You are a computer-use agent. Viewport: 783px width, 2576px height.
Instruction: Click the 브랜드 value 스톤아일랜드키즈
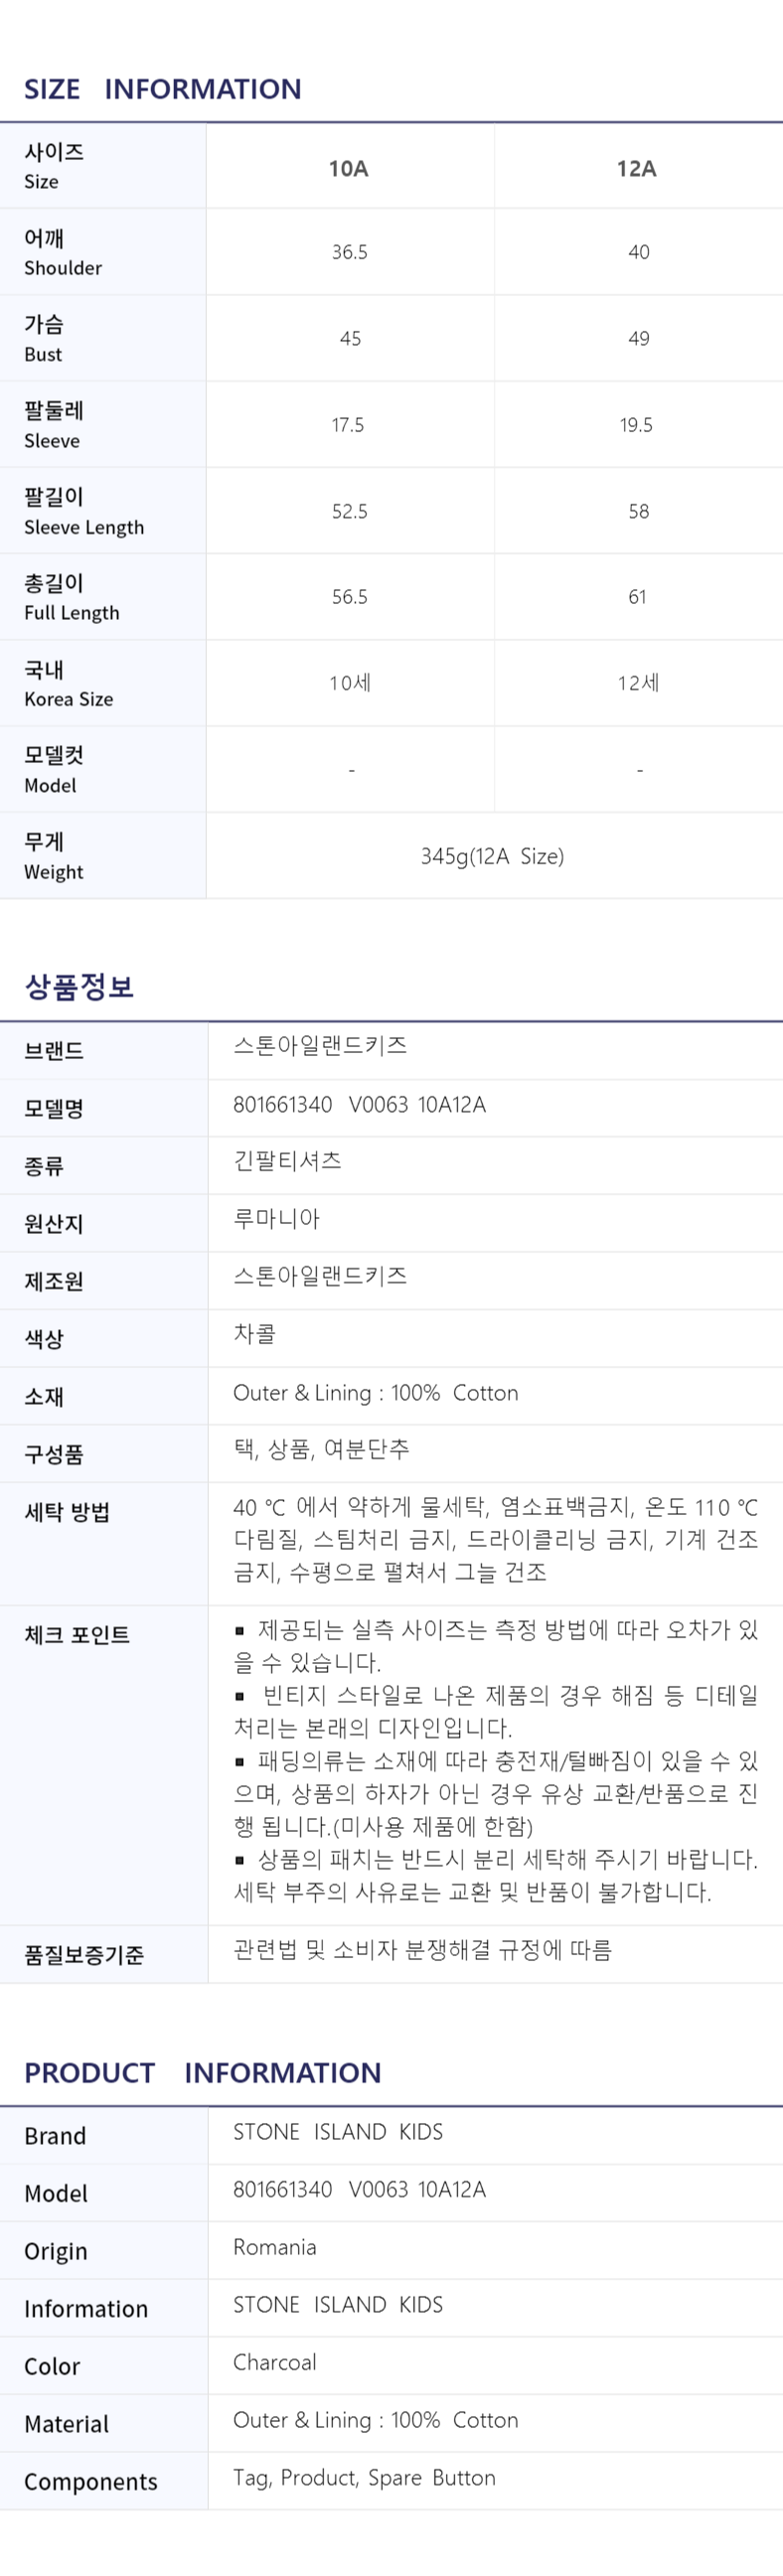[320, 1045]
